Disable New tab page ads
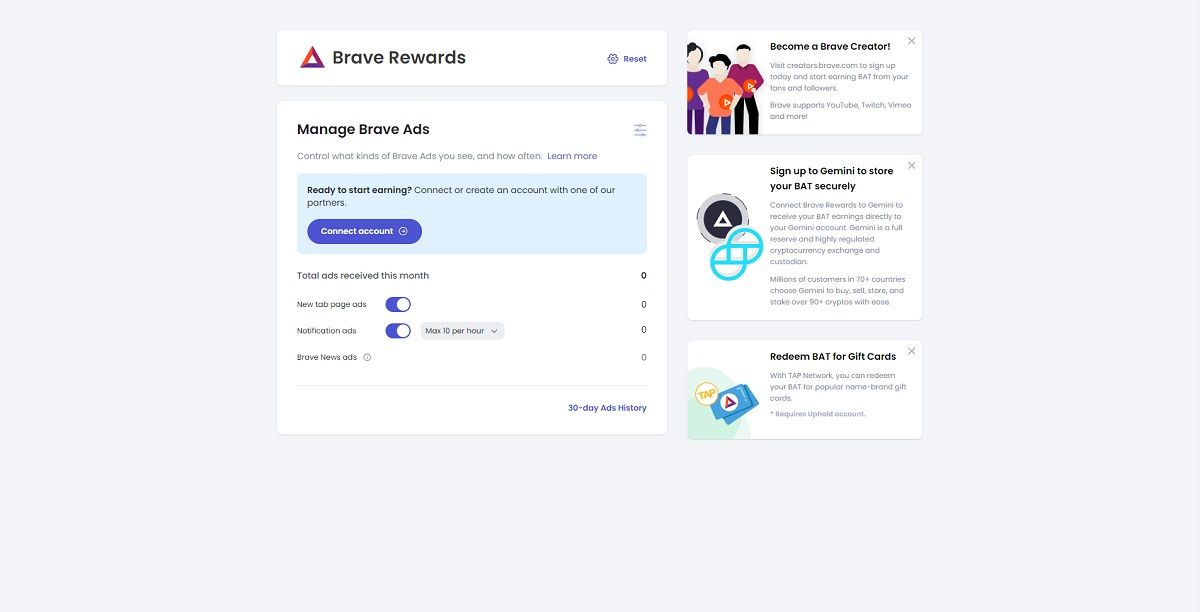This screenshot has width=1200, height=612. pos(397,303)
